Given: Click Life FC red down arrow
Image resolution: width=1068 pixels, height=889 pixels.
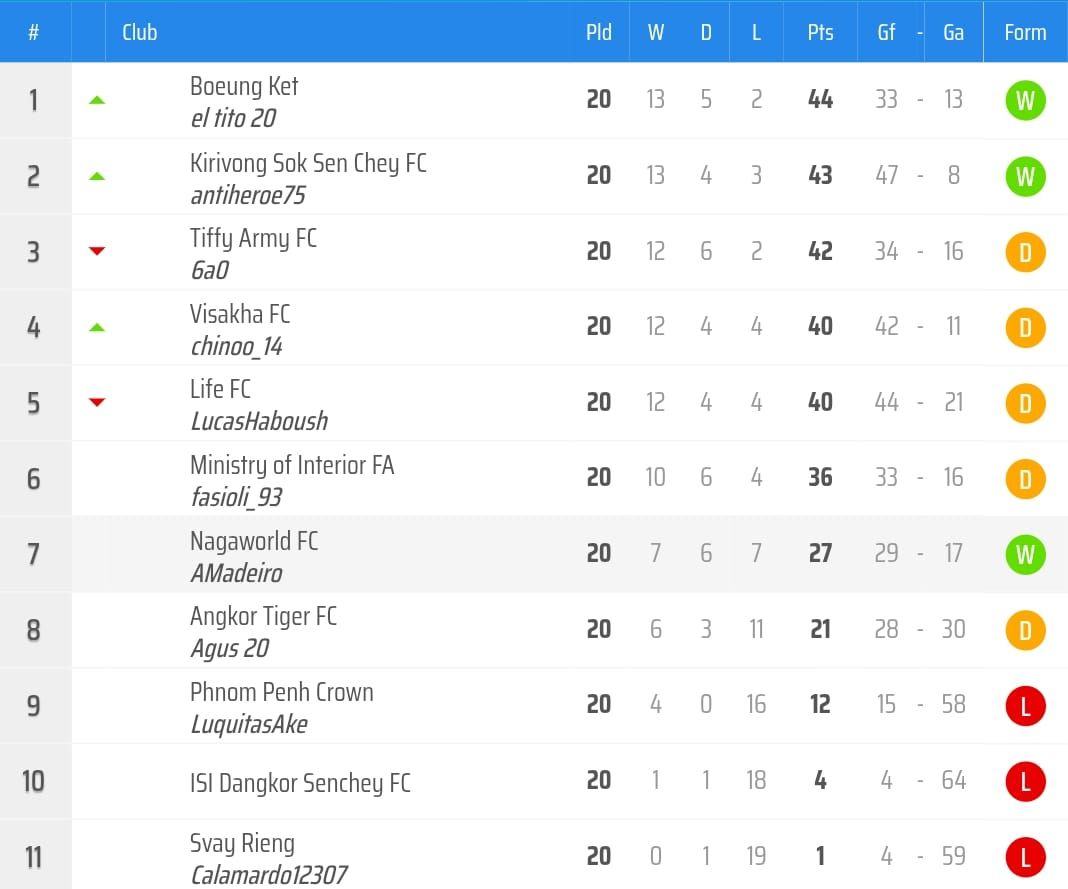Looking at the screenshot, I should (x=97, y=402).
